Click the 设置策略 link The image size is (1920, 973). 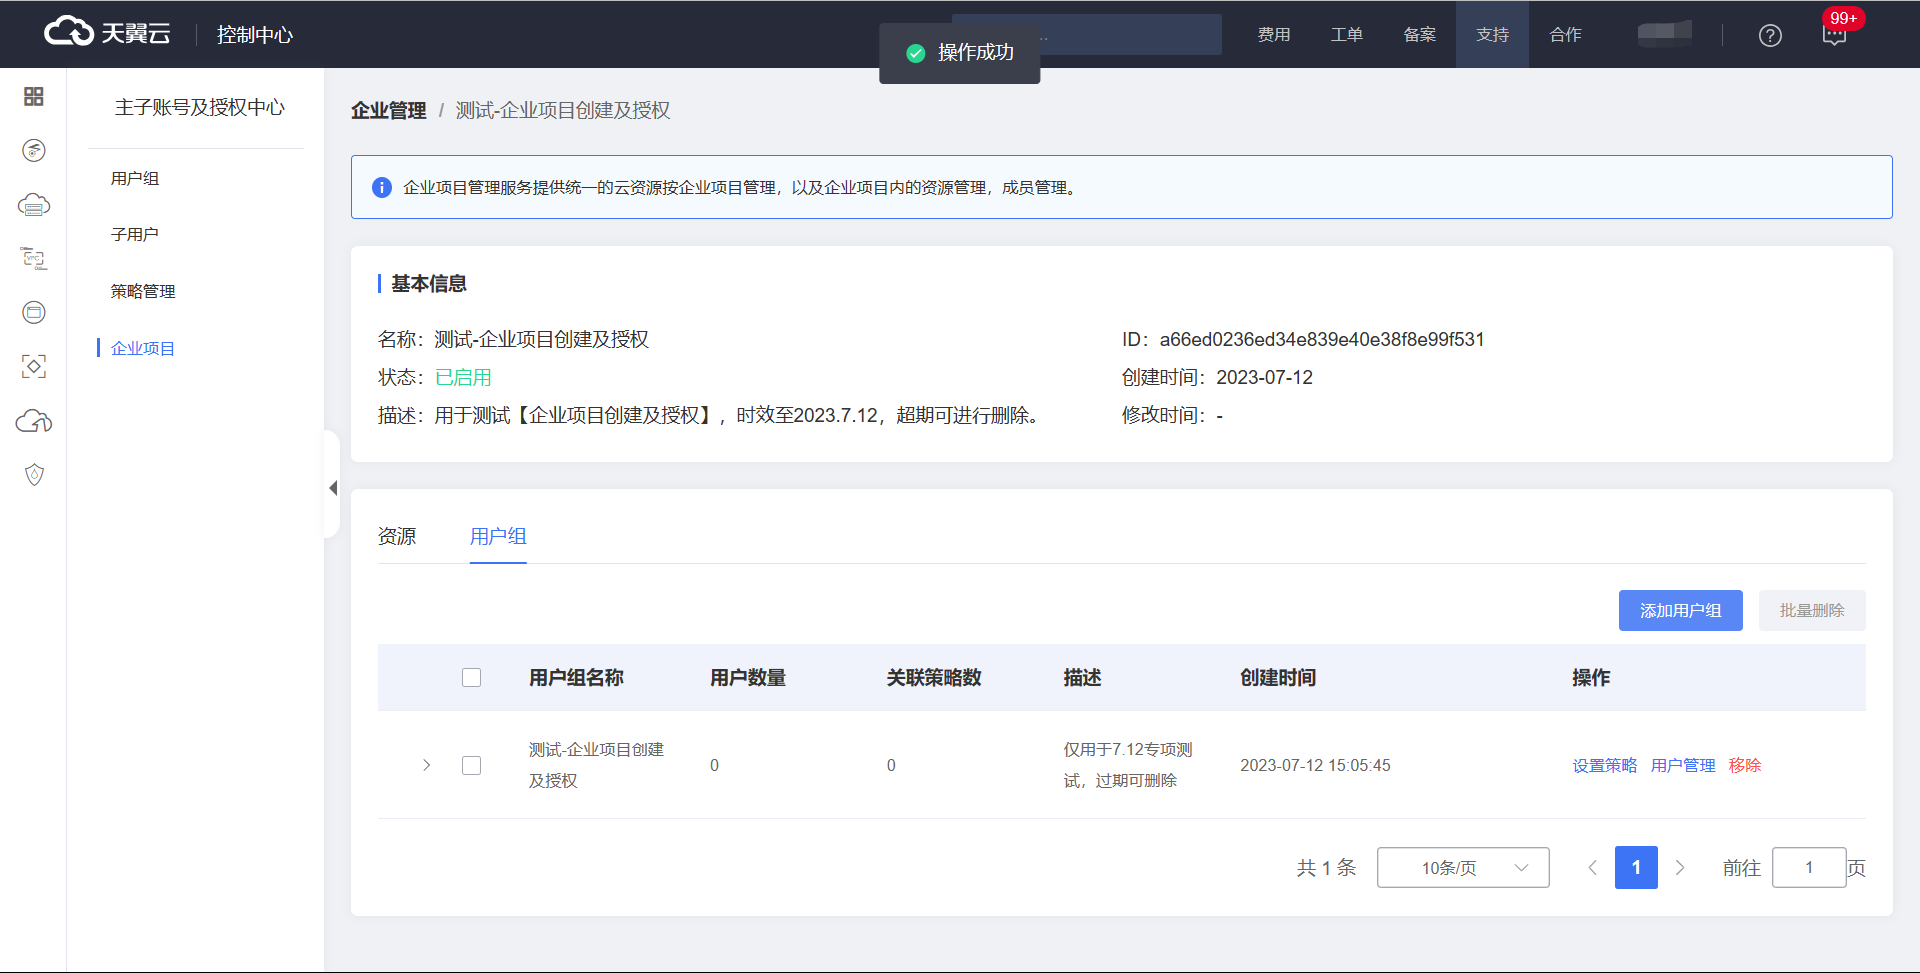pos(1604,765)
